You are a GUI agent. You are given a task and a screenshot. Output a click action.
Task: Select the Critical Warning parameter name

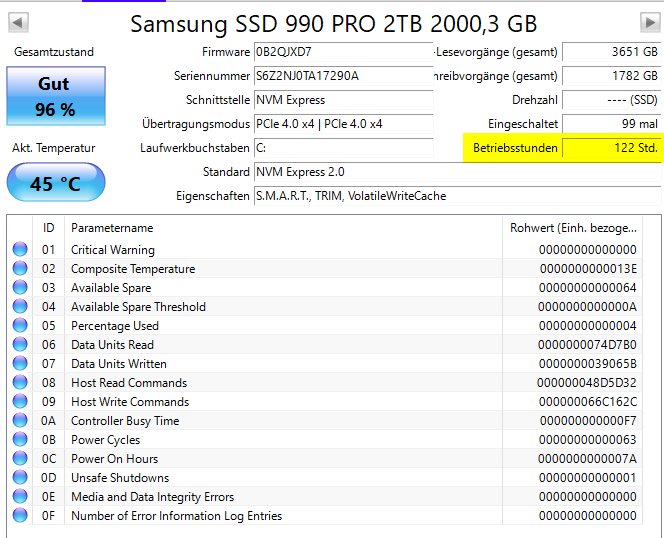click(x=113, y=250)
